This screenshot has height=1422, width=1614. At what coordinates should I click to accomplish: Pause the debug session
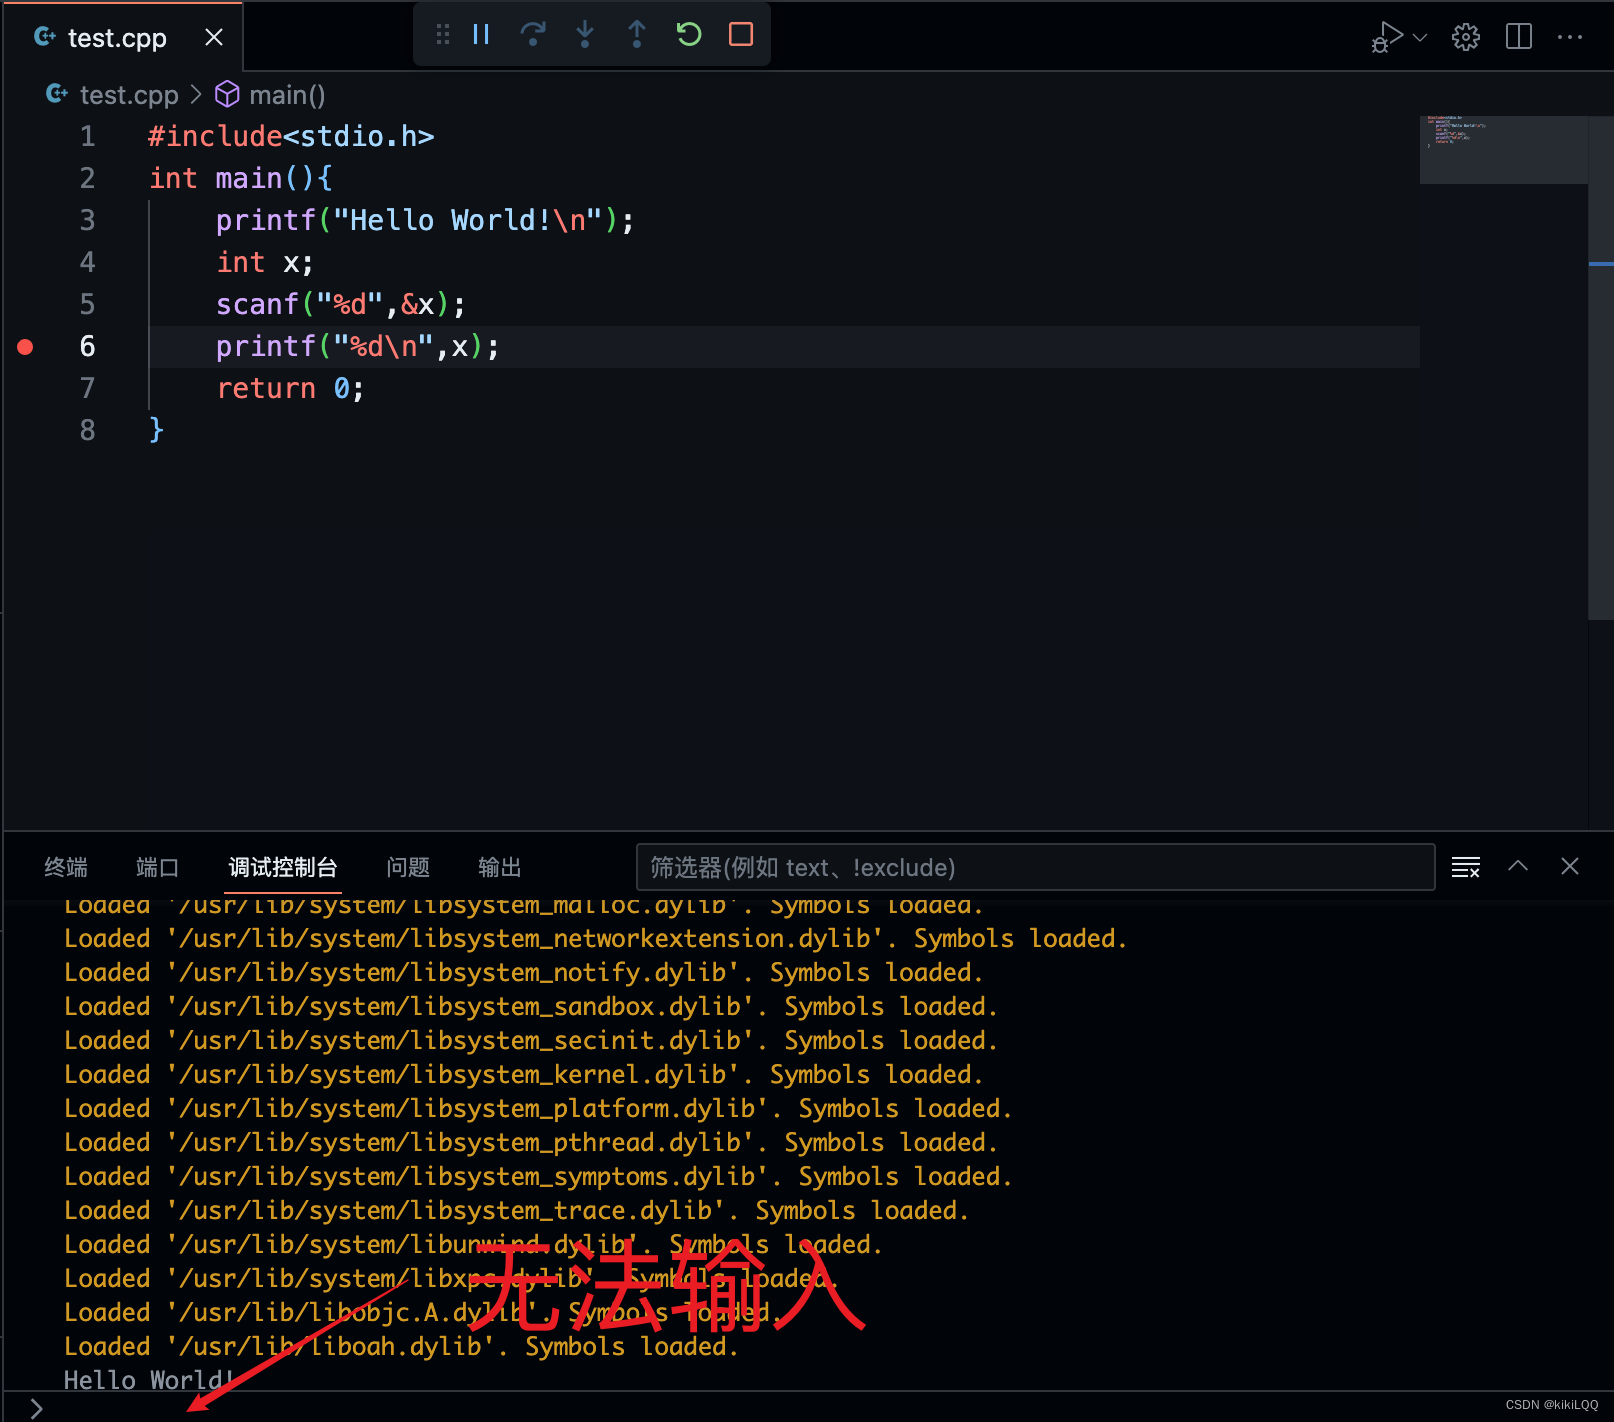481,35
